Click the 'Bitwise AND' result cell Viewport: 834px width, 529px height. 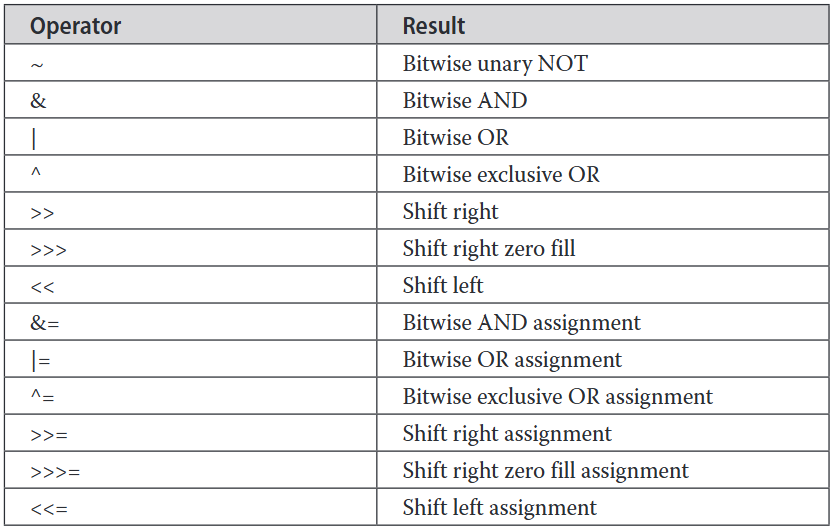[465, 101]
